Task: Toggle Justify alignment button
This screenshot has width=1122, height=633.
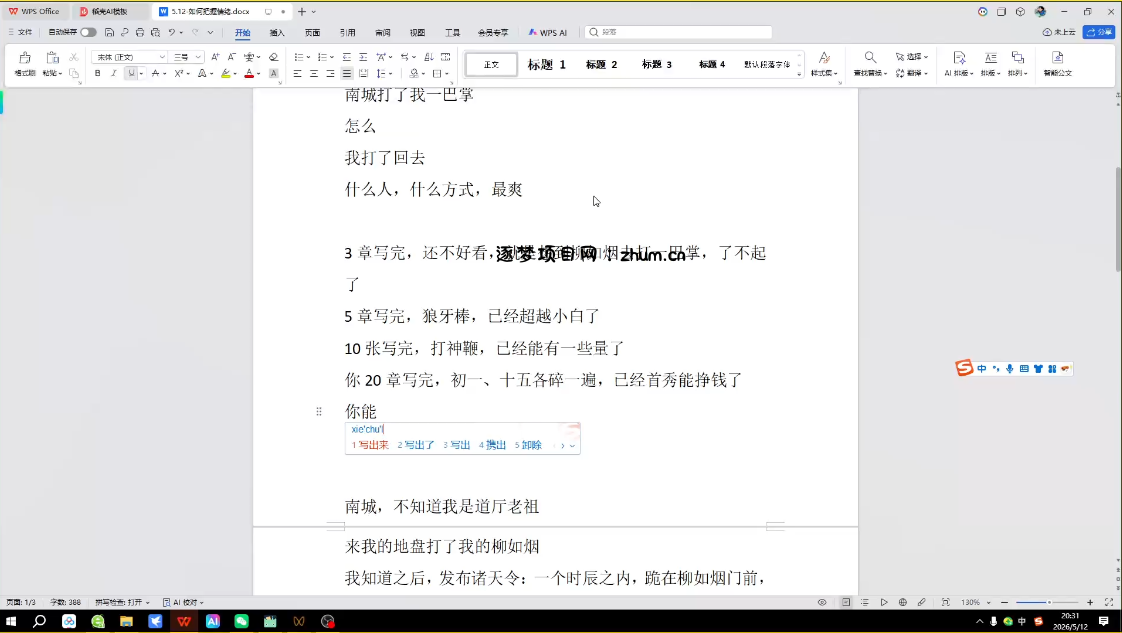Action: coord(346,73)
